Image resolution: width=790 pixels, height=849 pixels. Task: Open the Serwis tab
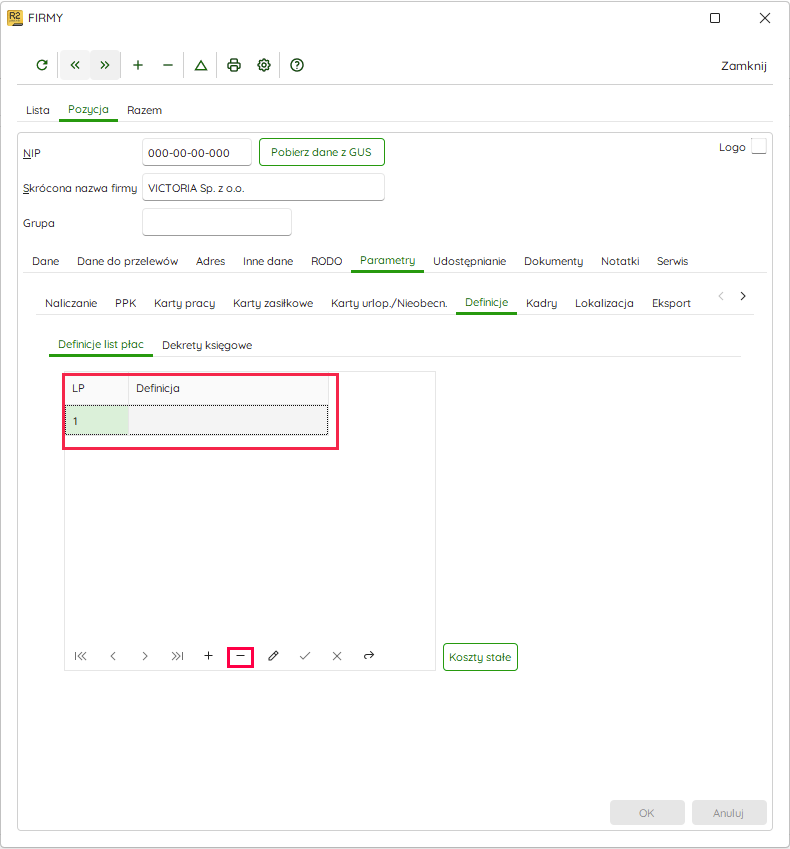coord(673,261)
